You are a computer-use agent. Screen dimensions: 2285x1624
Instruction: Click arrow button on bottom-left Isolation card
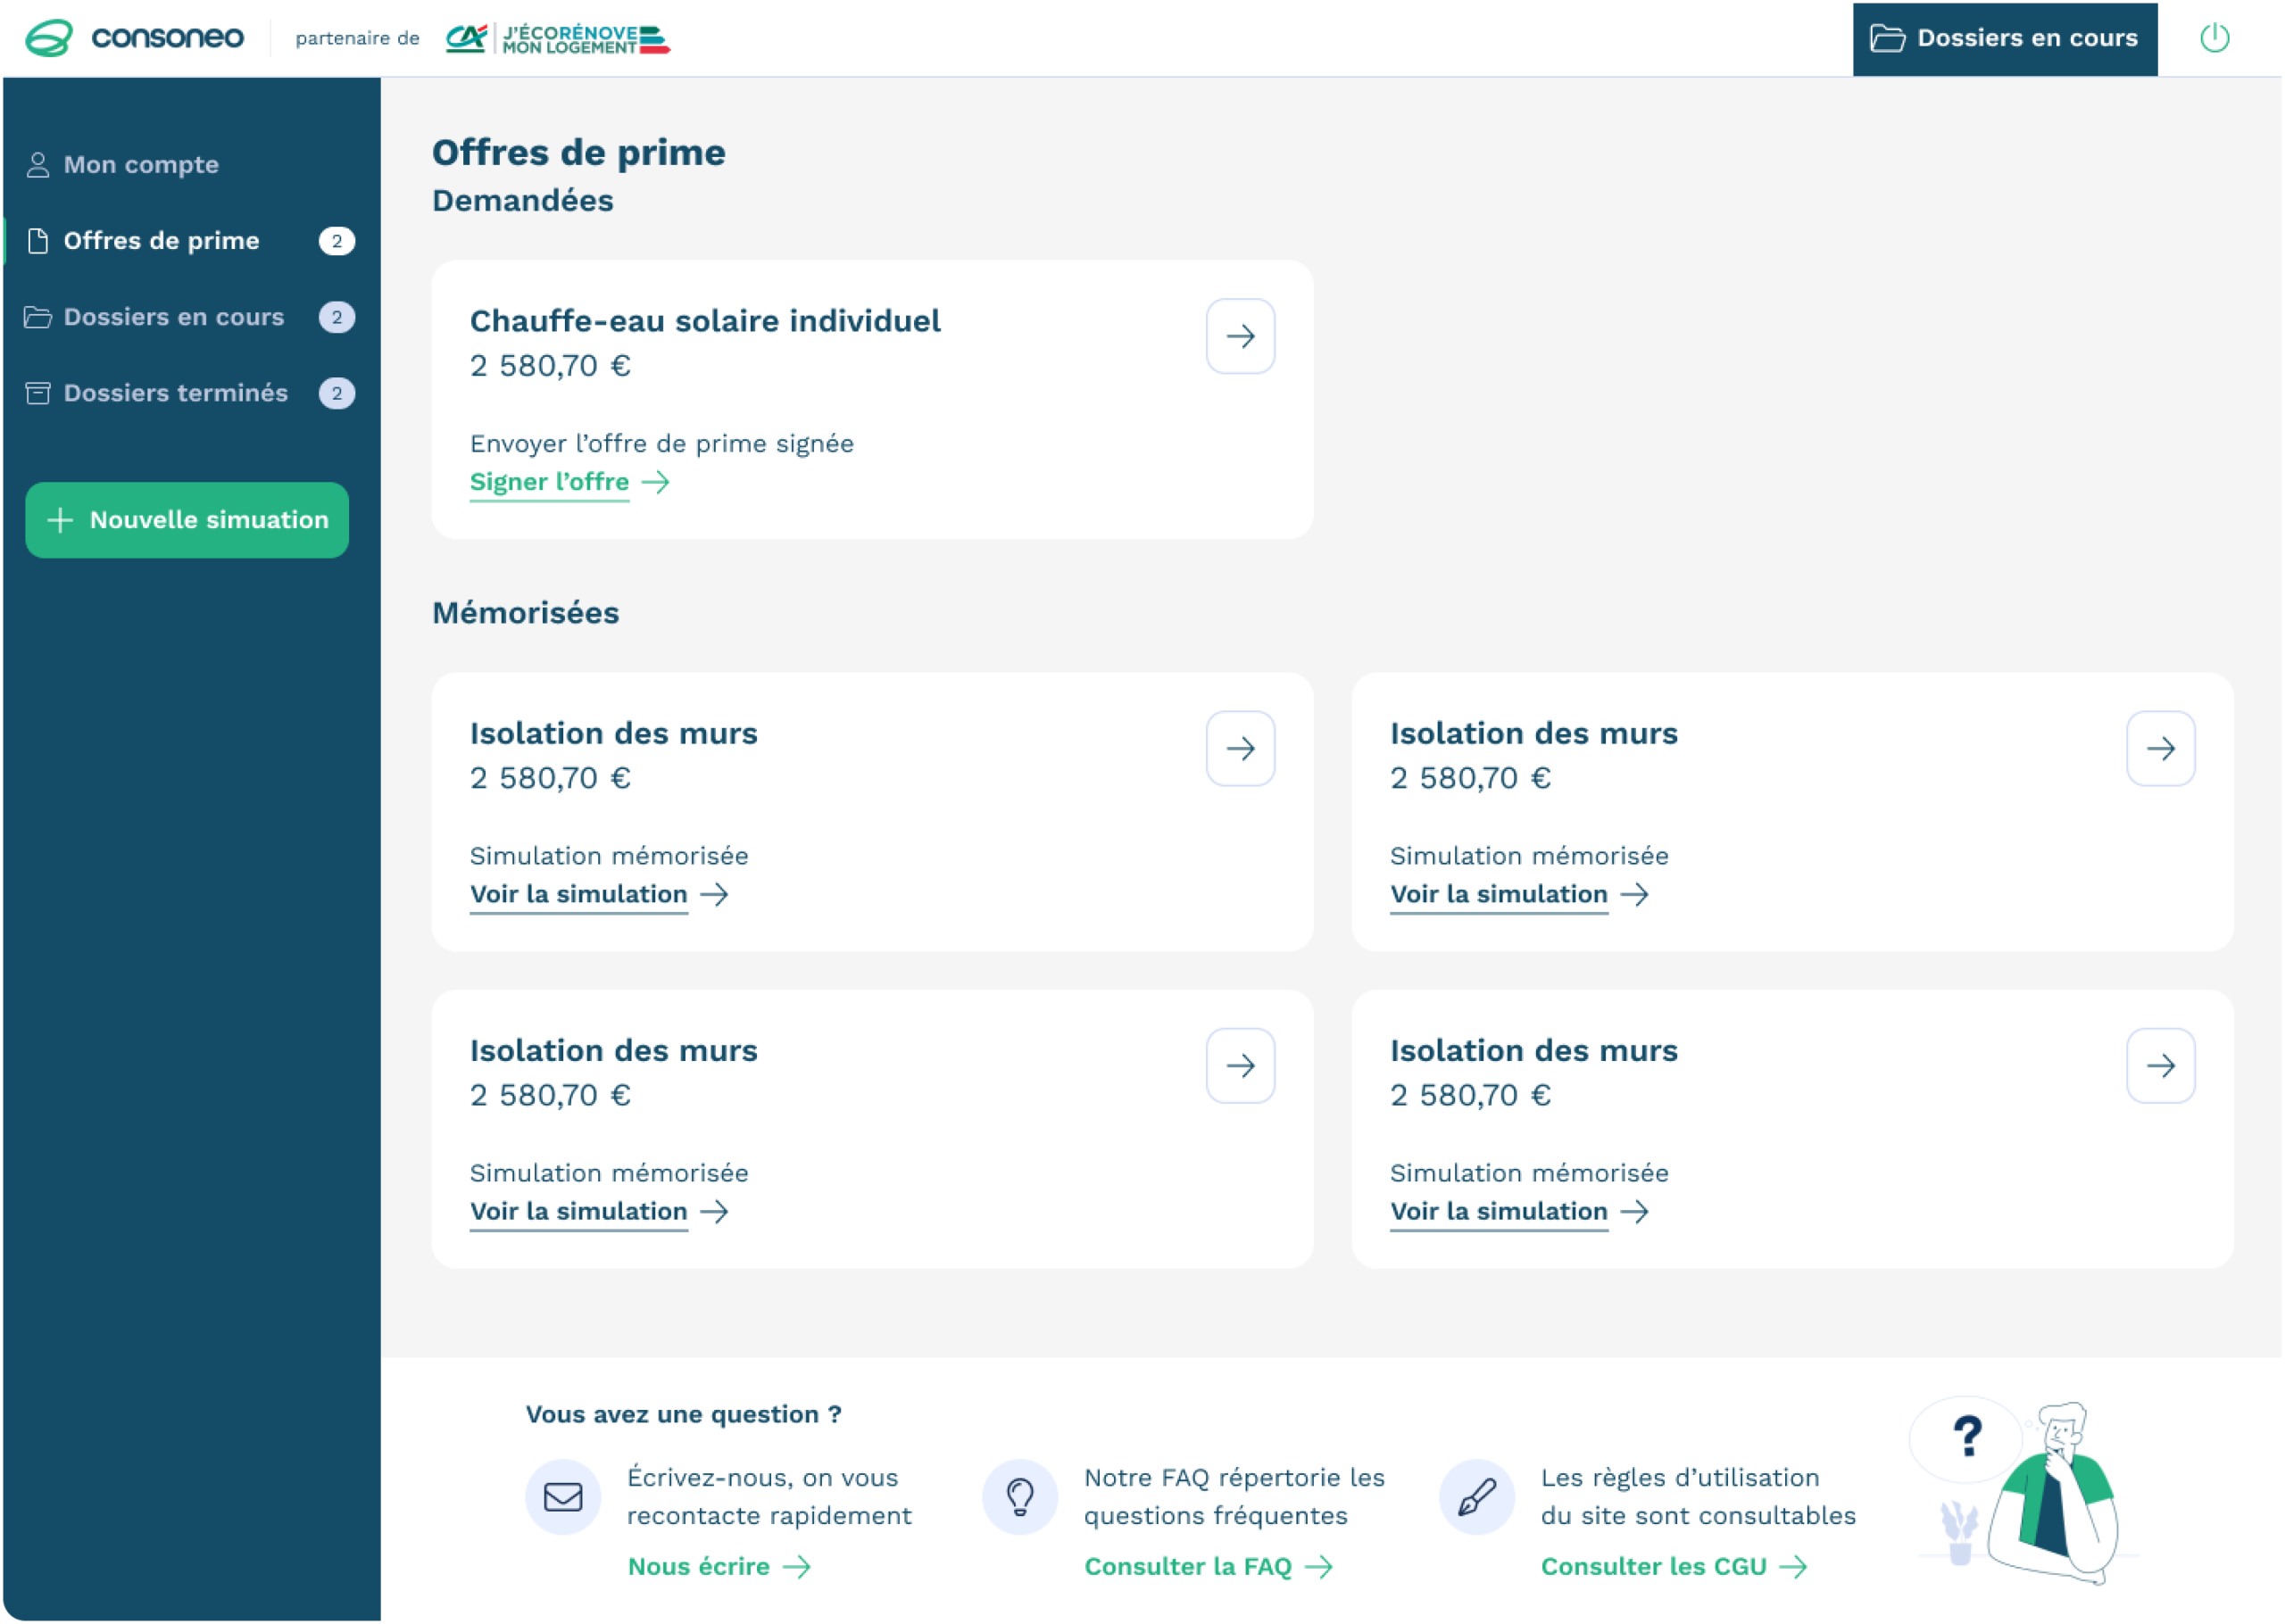(1240, 1066)
